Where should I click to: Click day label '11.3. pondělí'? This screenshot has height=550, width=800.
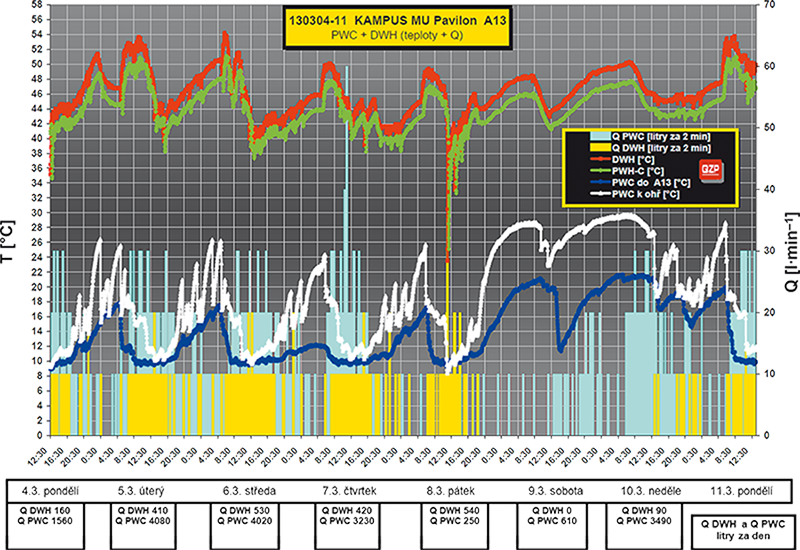coord(741,491)
